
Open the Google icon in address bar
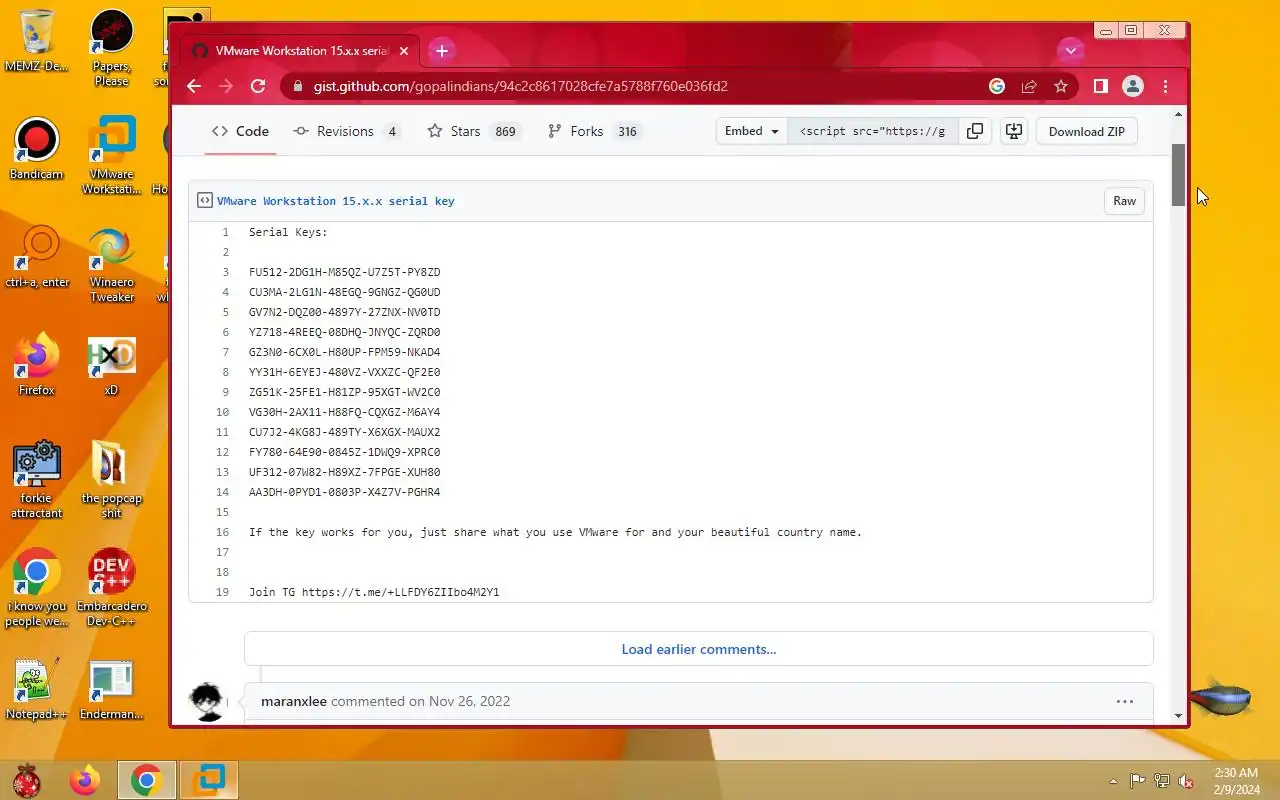997,86
